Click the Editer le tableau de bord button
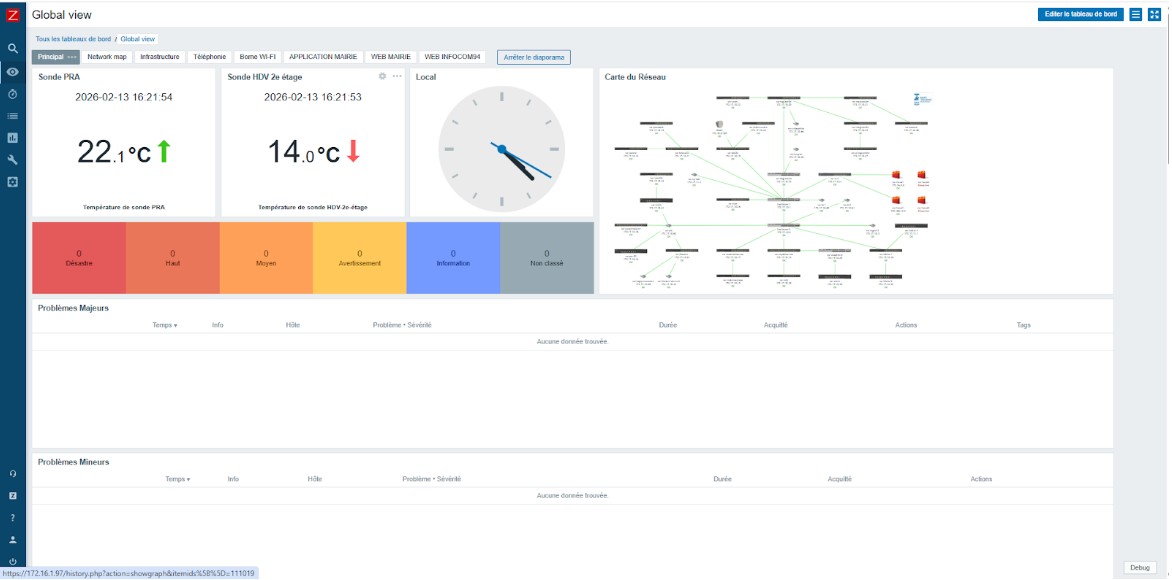The width and height of the screenshot is (1172, 580). click(x=1081, y=14)
